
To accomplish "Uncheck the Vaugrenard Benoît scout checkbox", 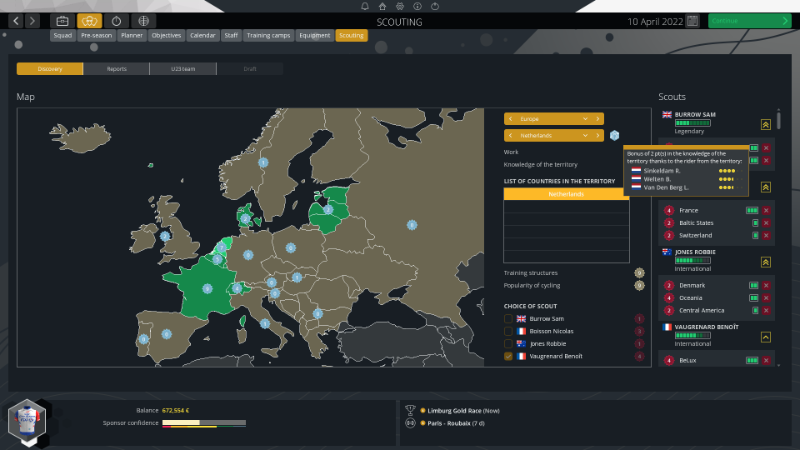I will (509, 356).
